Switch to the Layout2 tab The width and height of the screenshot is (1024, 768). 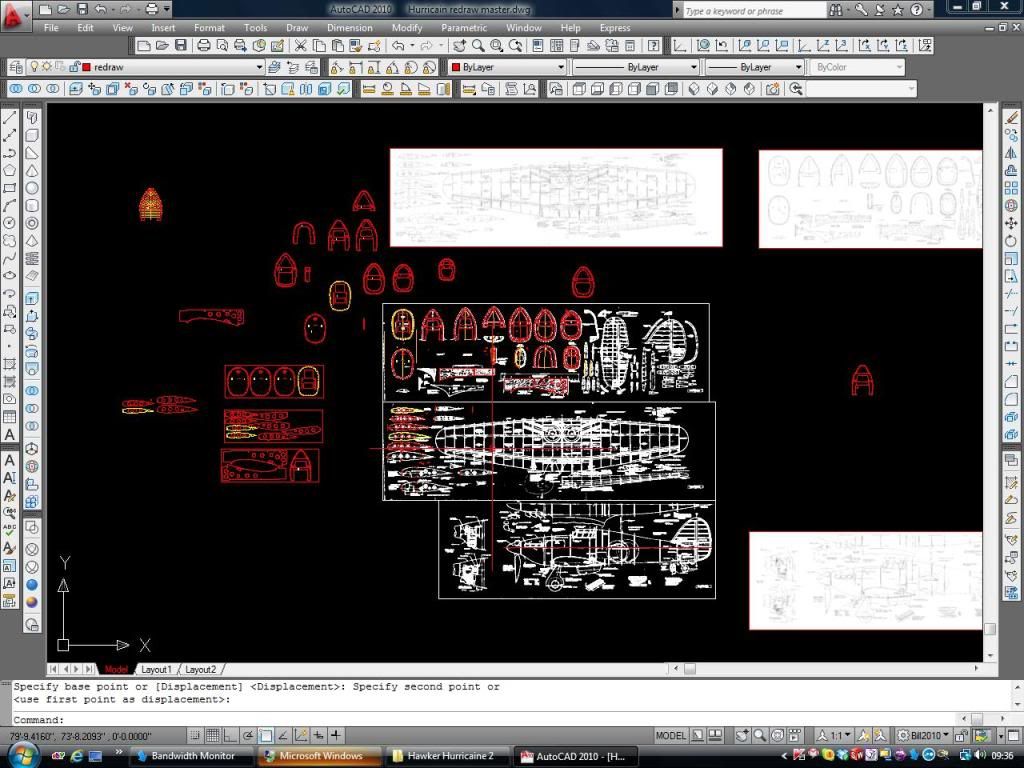pyautogui.click(x=200, y=669)
